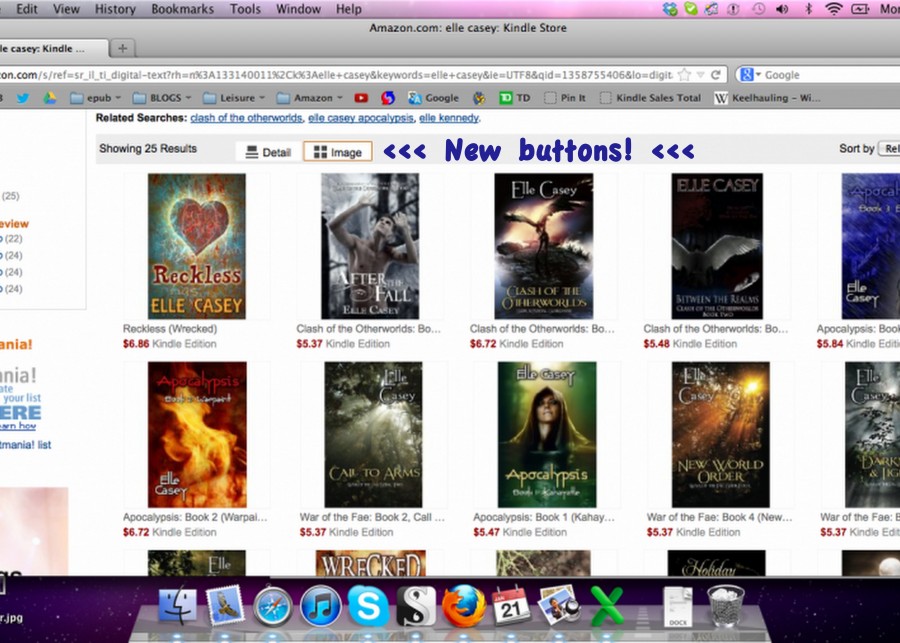The image size is (900, 643).
Task: Open the Wi-Fi status menu
Action: coord(833,9)
